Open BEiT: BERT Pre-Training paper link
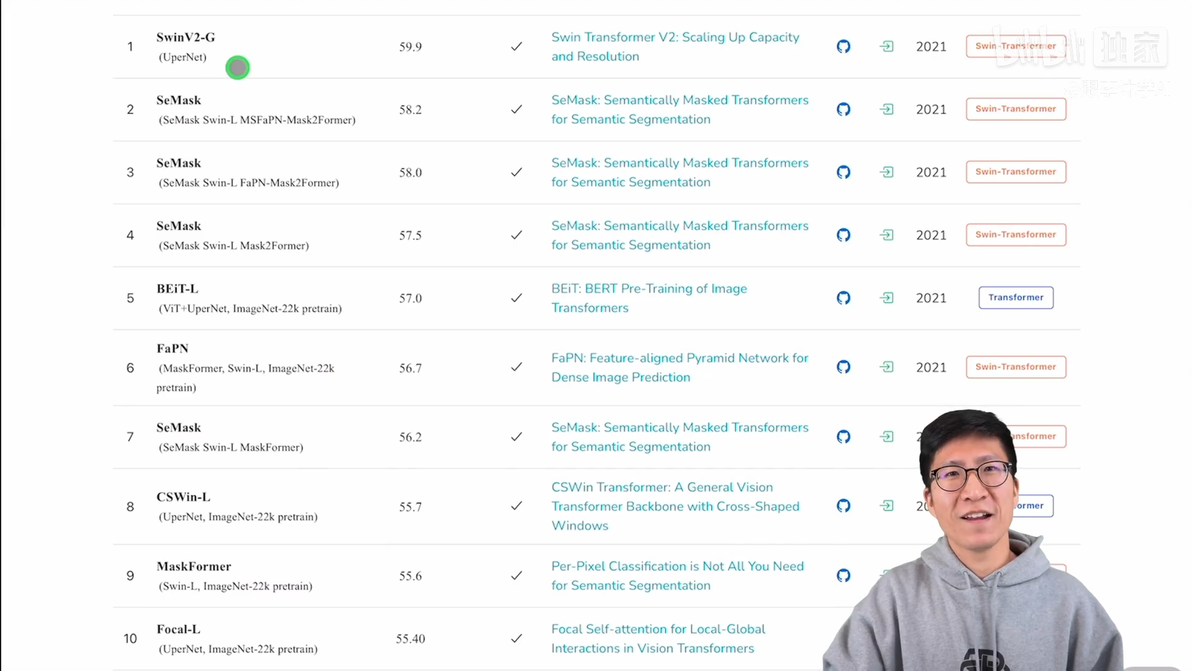The width and height of the screenshot is (1192, 671). coord(649,298)
